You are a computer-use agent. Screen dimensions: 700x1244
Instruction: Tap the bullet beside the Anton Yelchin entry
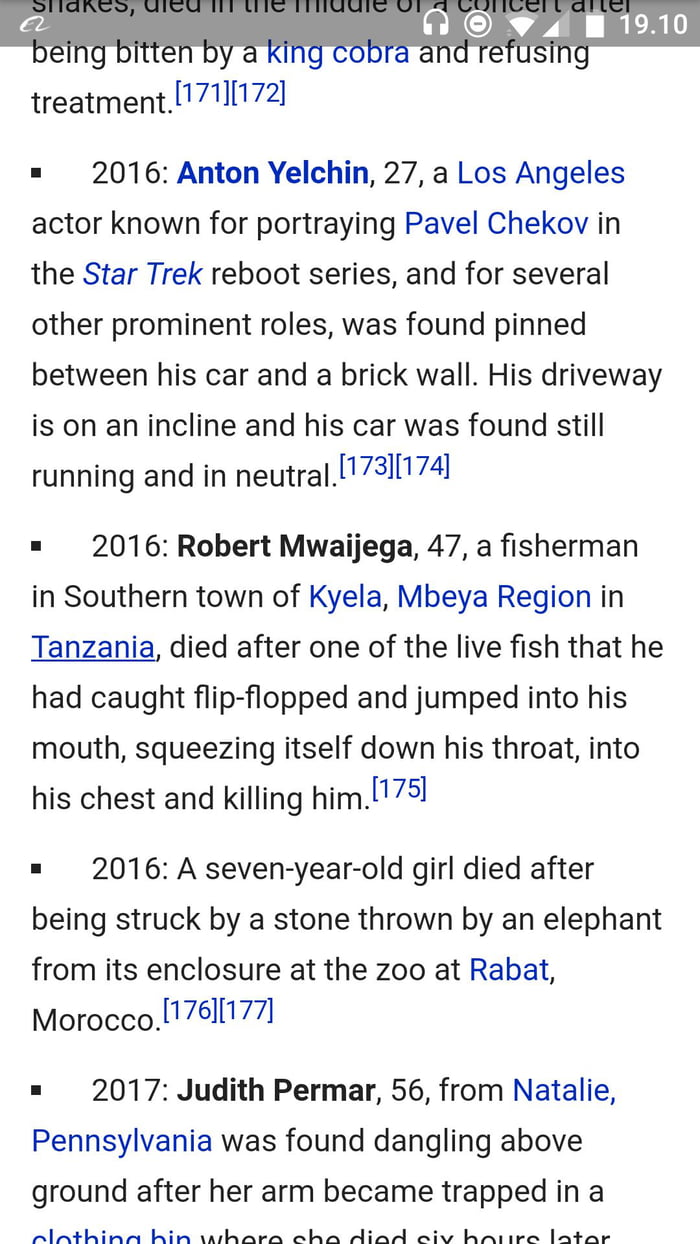click(x=37, y=172)
